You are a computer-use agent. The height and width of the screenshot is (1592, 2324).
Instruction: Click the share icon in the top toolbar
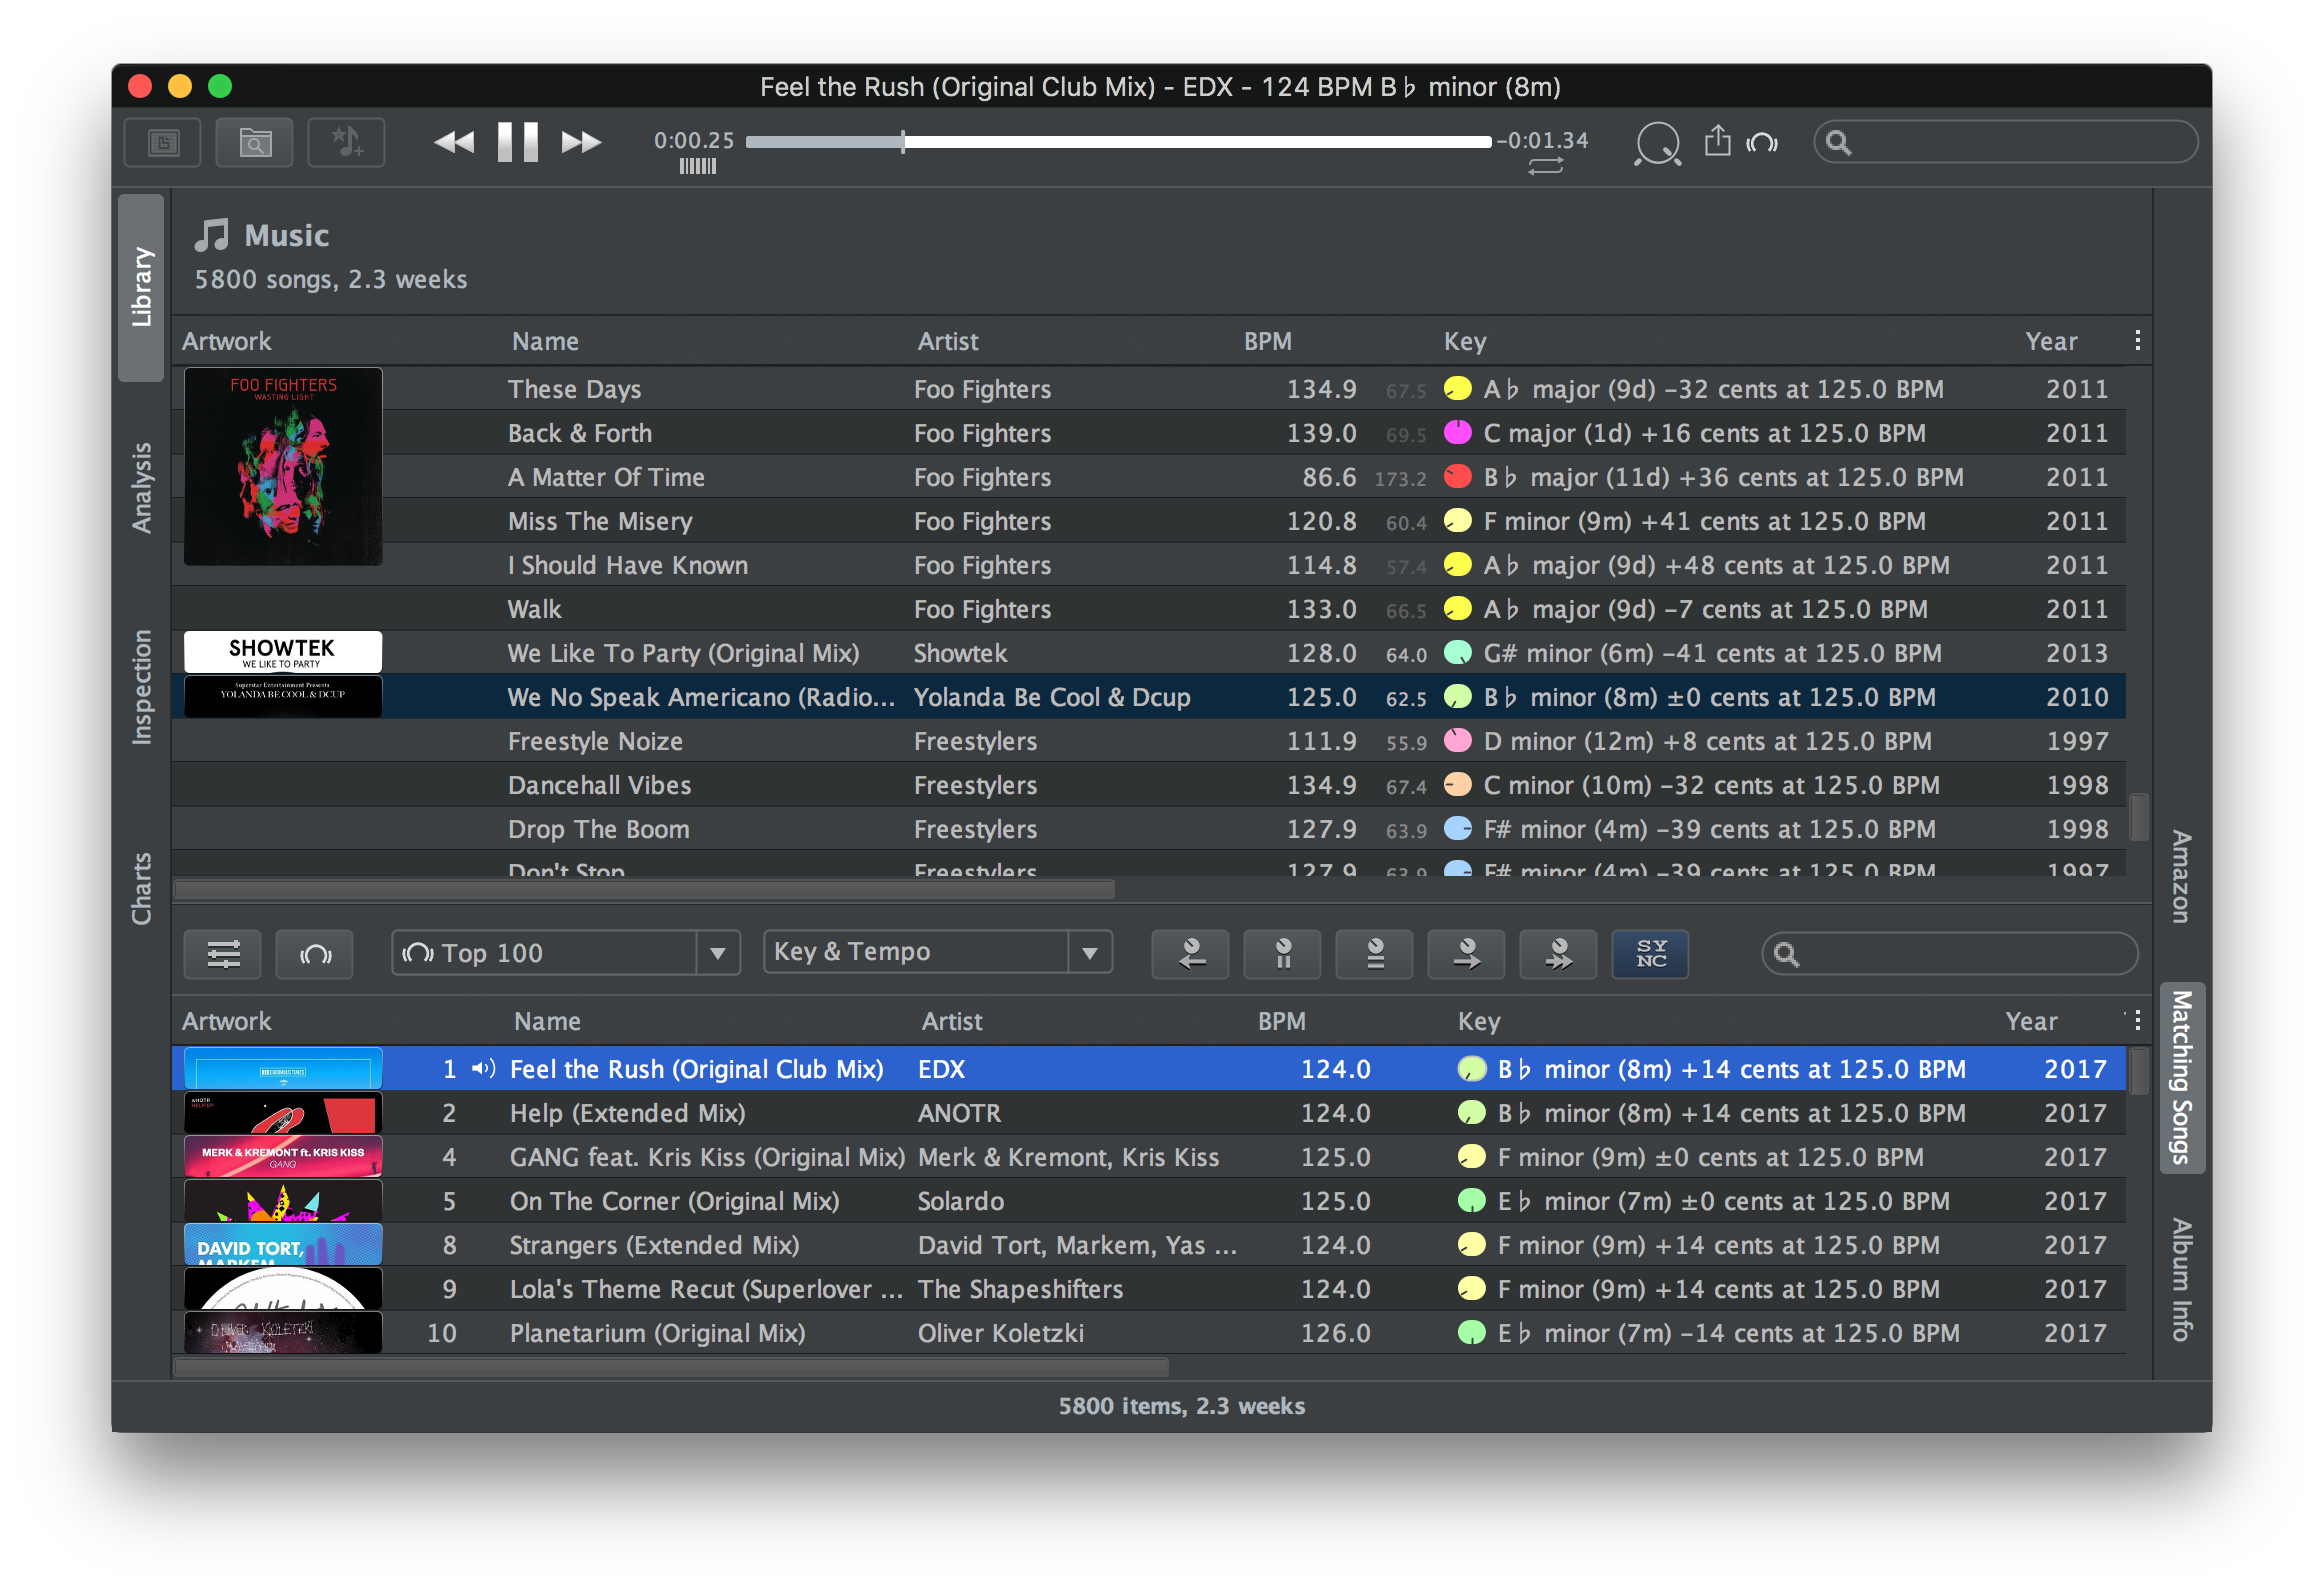coord(1717,141)
